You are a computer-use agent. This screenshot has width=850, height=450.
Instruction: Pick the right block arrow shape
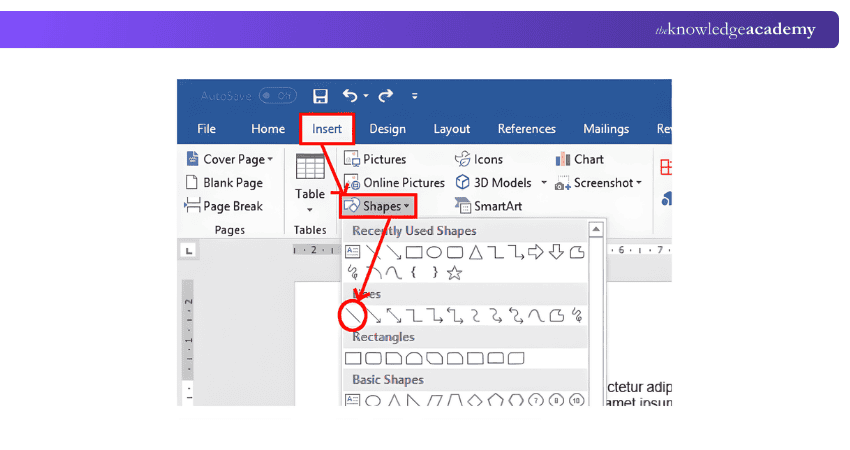[x=536, y=252]
